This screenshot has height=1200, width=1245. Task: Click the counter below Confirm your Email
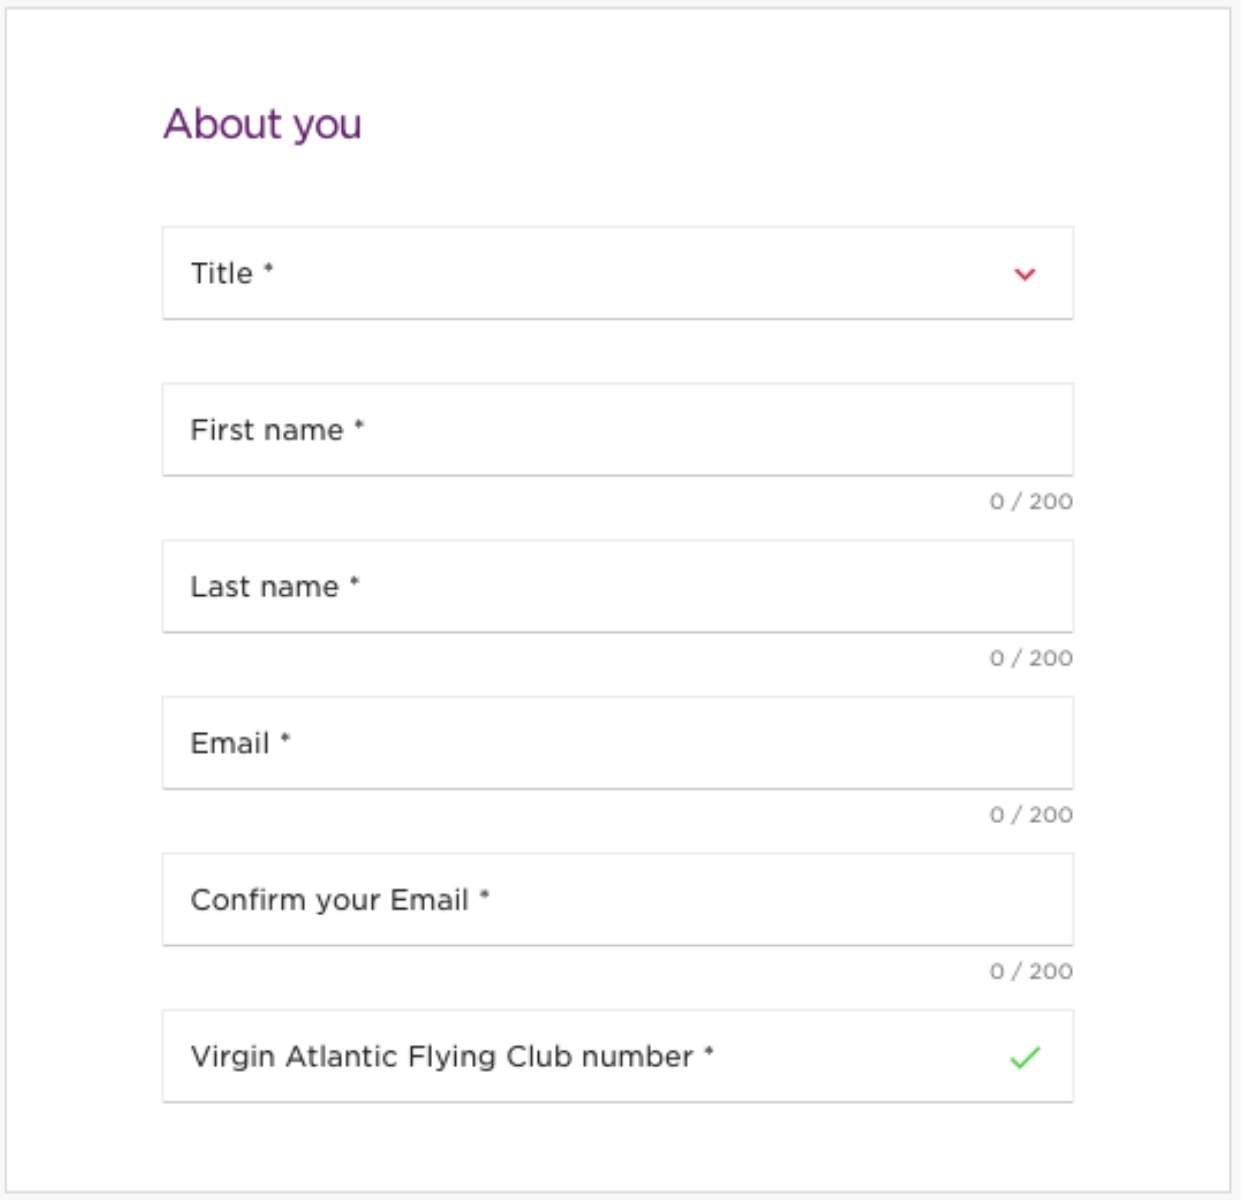tap(1031, 971)
